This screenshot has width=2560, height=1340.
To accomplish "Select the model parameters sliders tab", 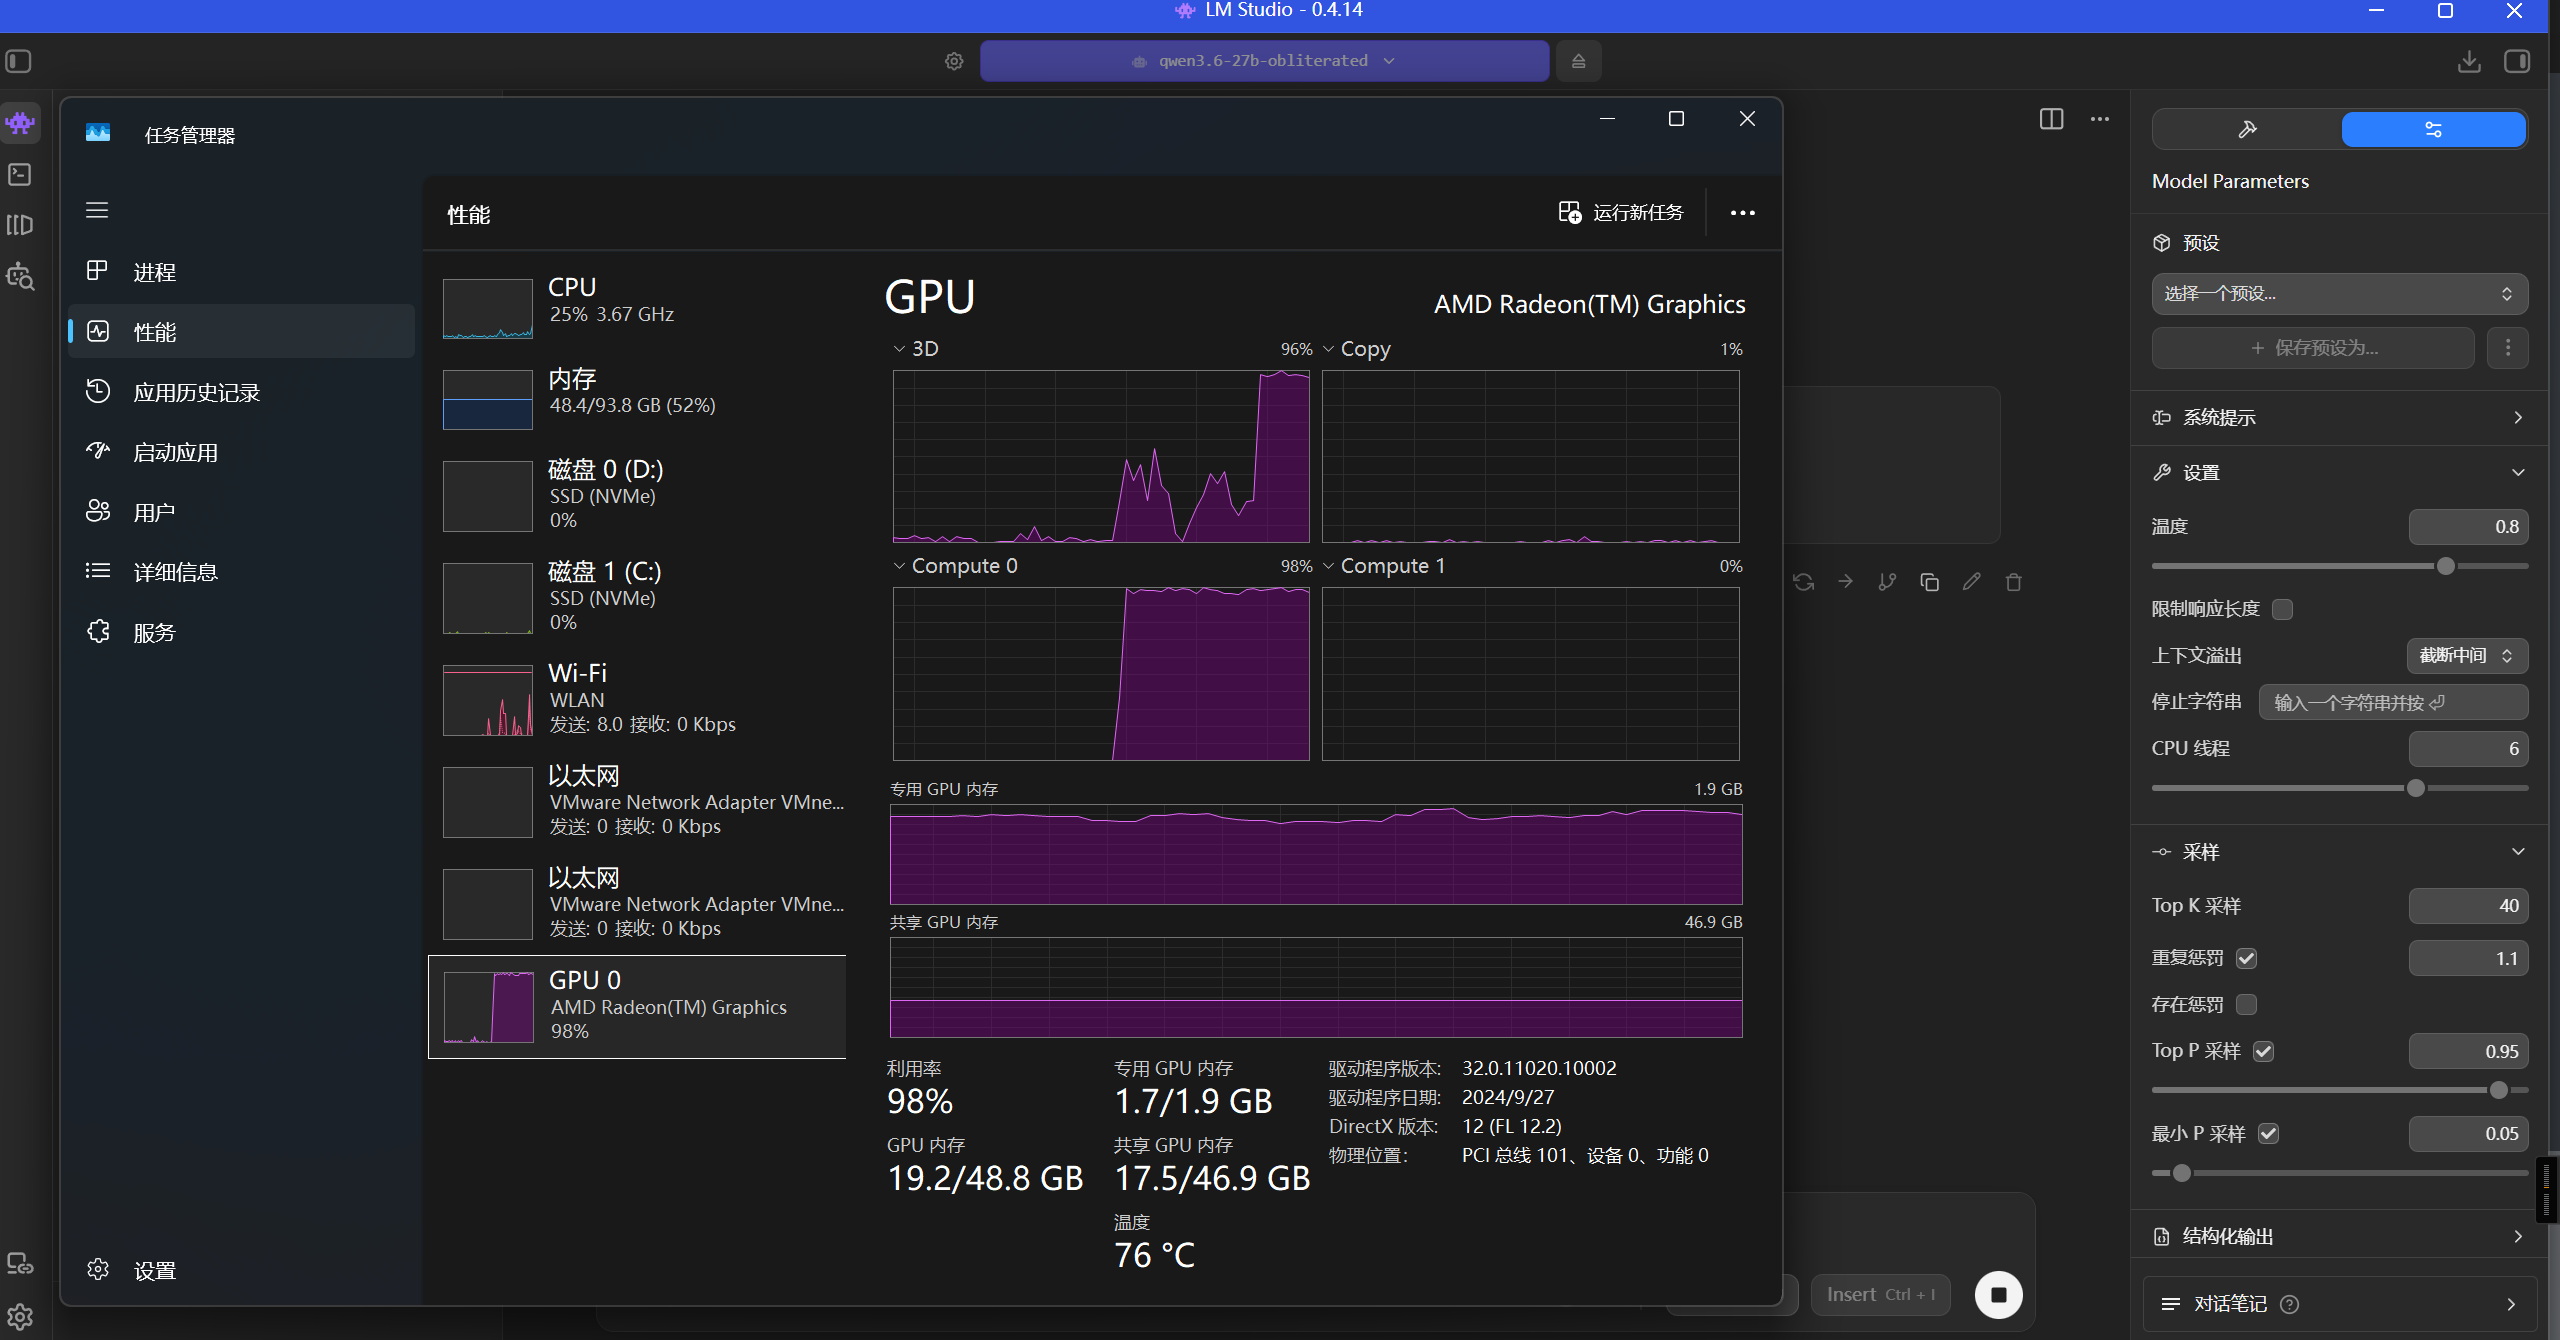I will (2434, 129).
